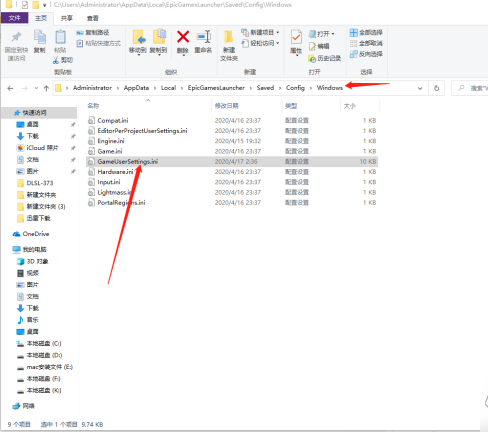Switch to the View ribbon tab

point(93,18)
